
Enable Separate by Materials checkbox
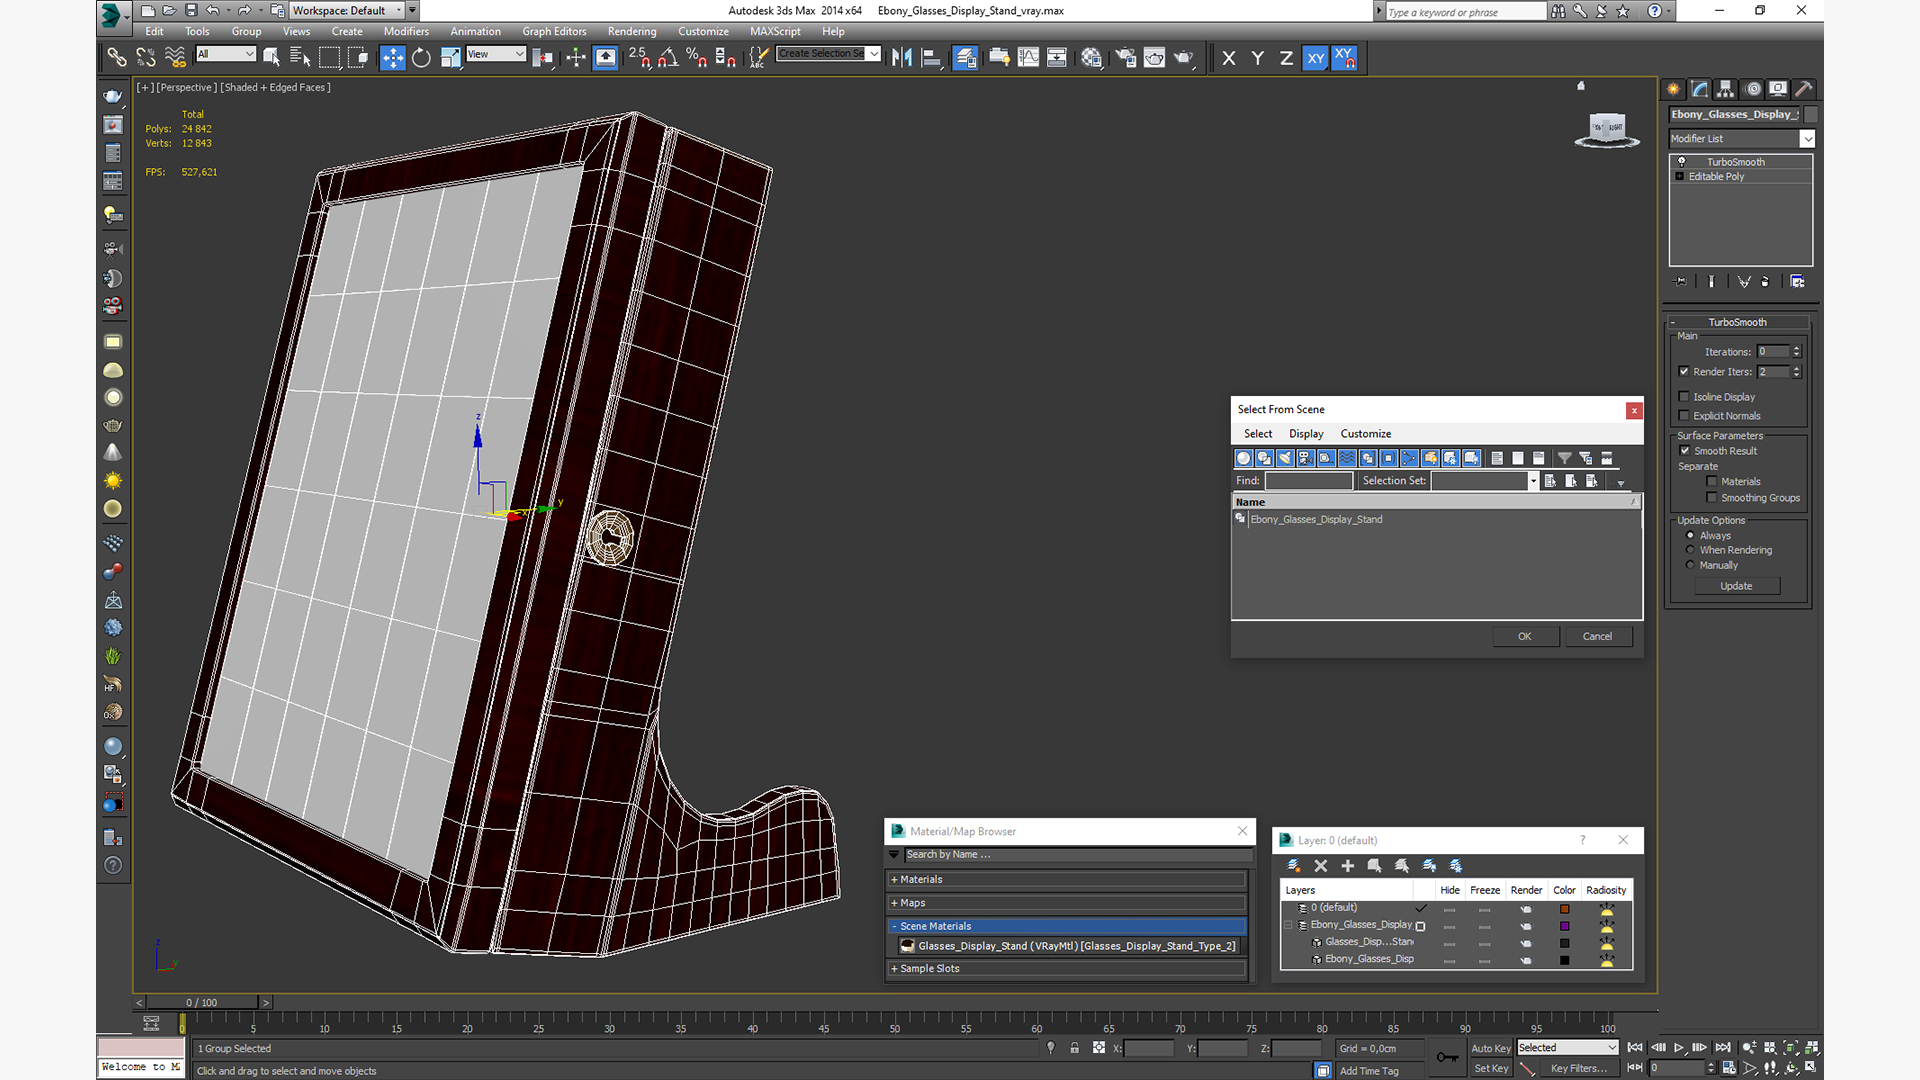pyautogui.click(x=1712, y=482)
